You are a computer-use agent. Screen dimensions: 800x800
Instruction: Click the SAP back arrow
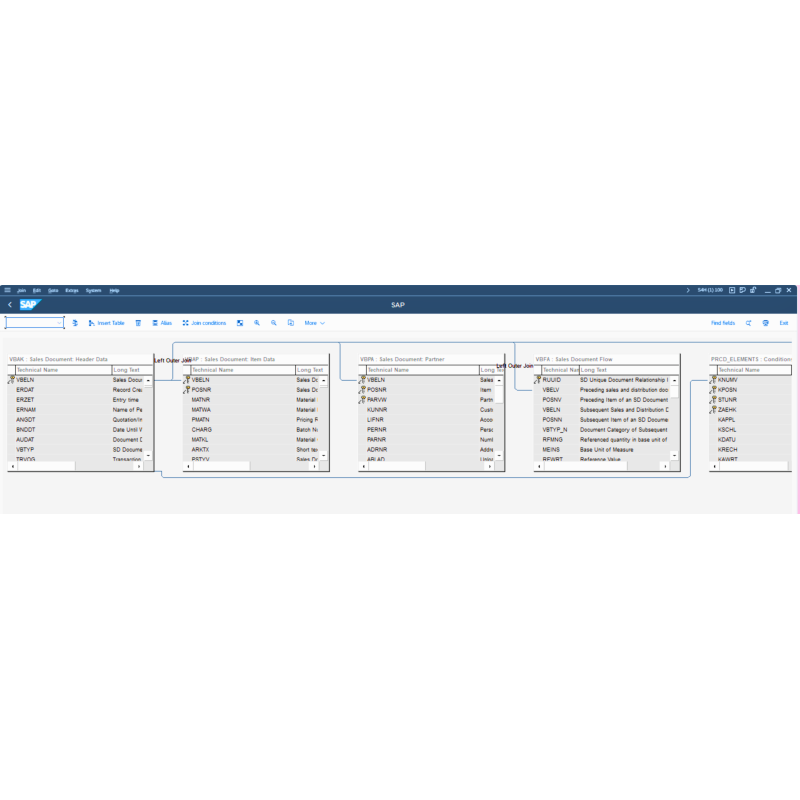9,305
